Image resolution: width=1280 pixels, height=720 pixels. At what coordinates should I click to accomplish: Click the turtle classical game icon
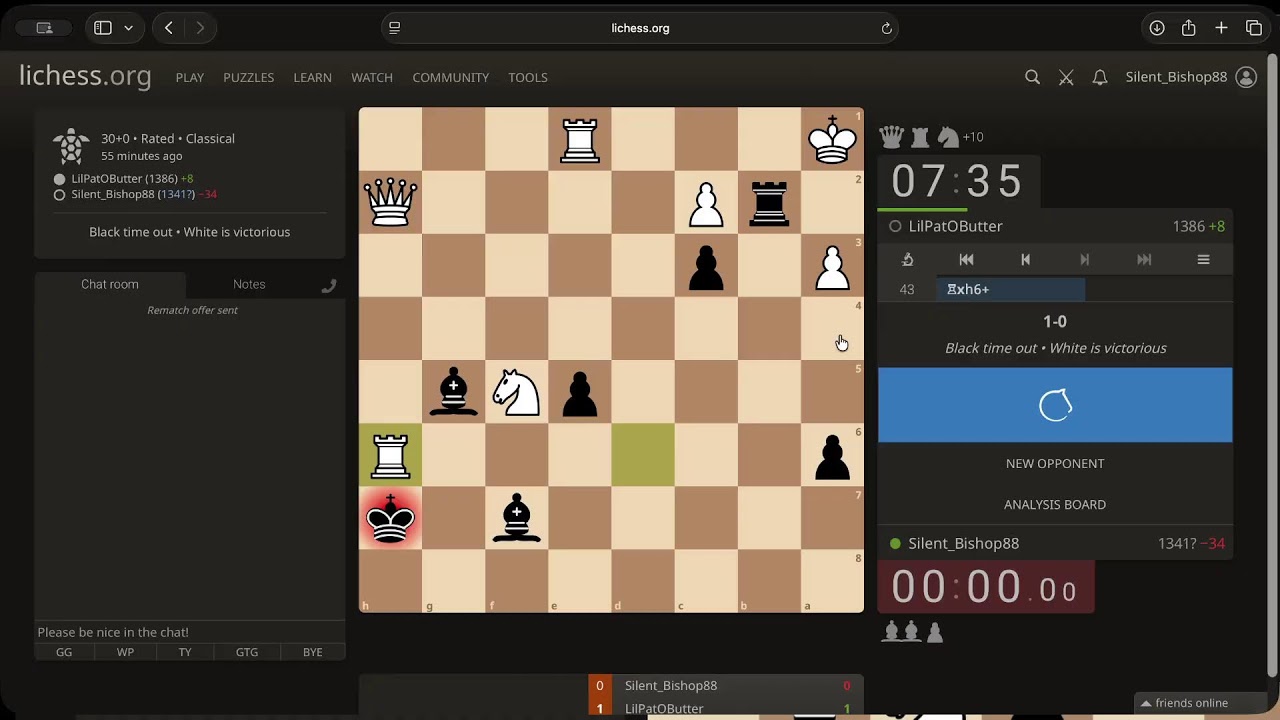(71, 147)
